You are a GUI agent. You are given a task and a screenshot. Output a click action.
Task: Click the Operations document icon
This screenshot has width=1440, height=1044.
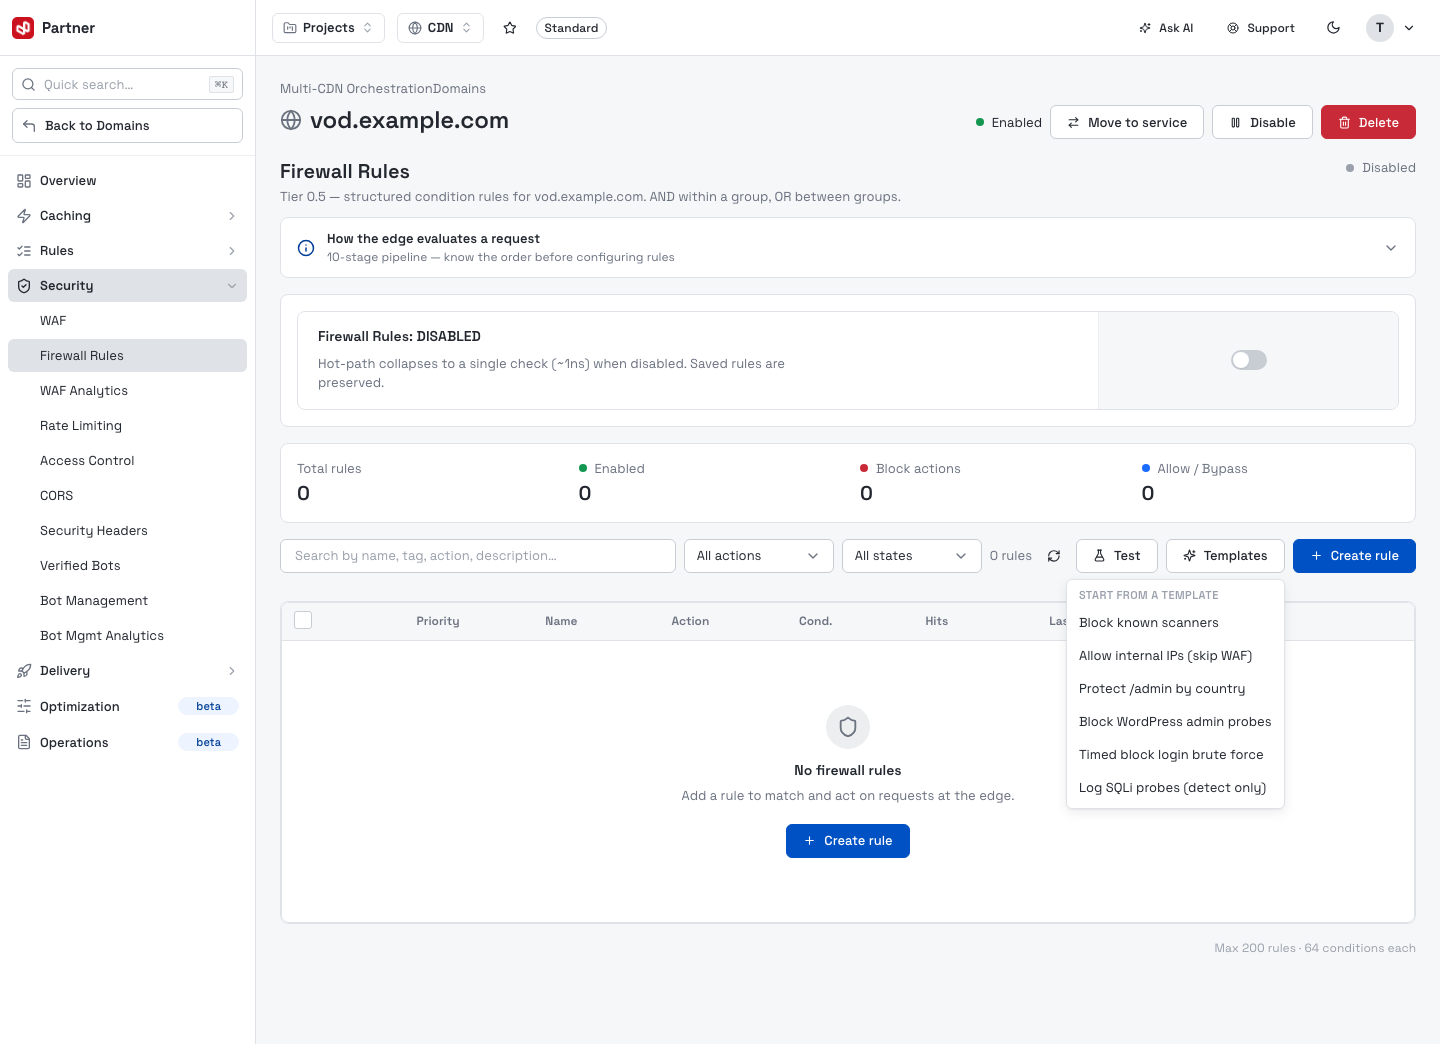pyautogui.click(x=24, y=742)
